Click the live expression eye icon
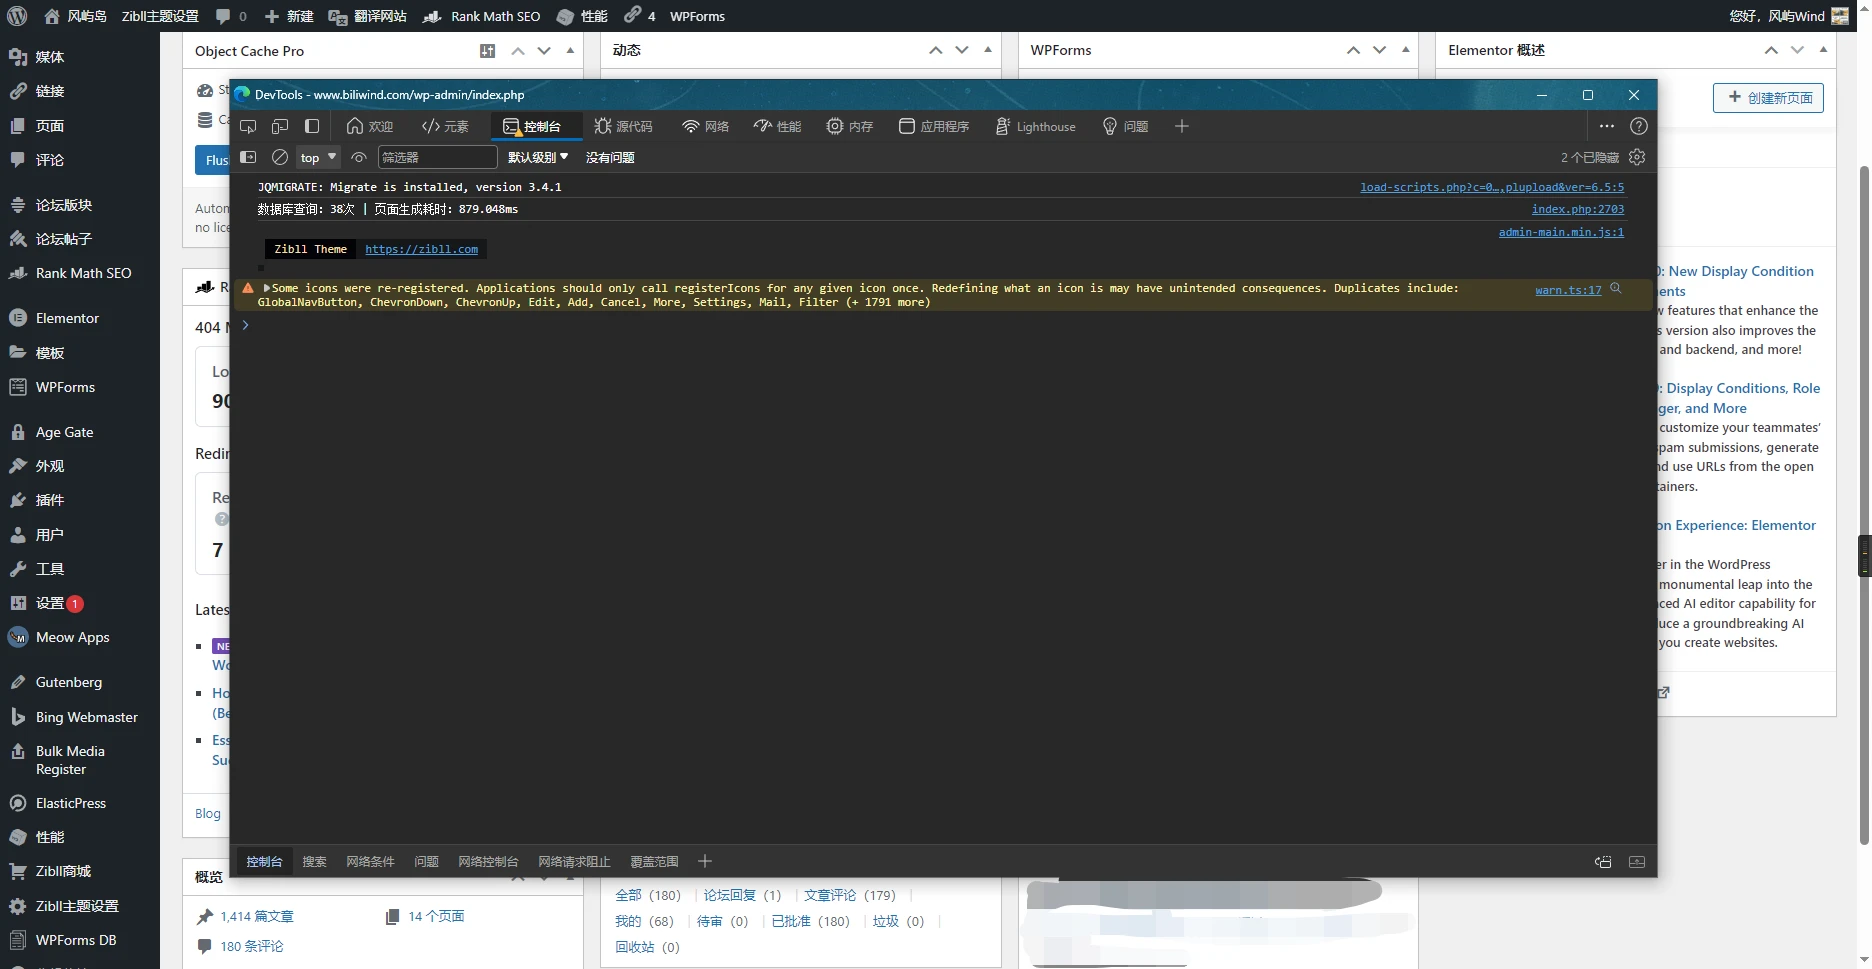The image size is (1872, 969). [x=359, y=157]
